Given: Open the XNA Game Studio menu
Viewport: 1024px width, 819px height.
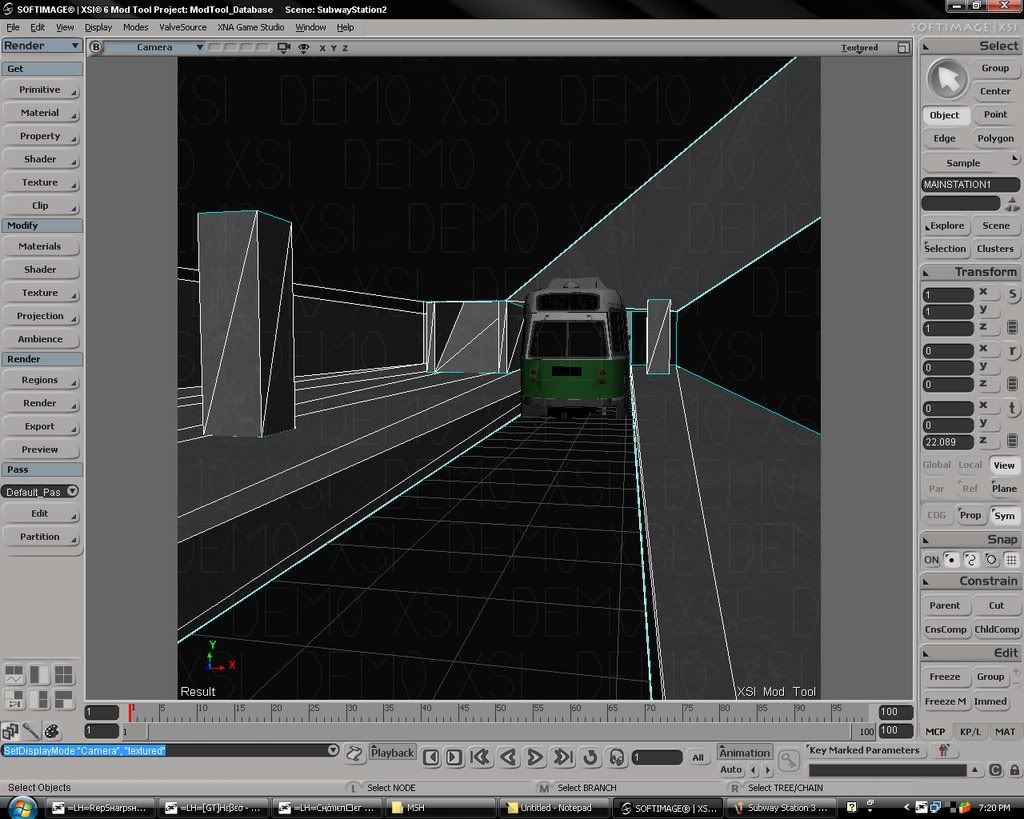Looking at the screenshot, I should 251,27.
